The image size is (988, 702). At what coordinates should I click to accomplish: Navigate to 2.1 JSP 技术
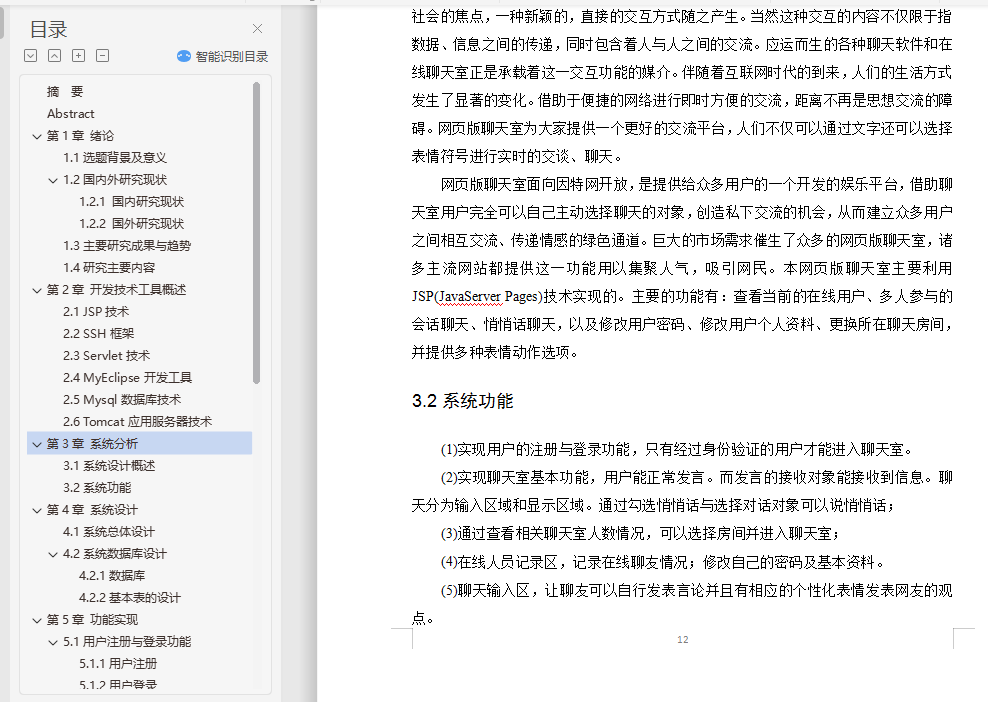96,311
